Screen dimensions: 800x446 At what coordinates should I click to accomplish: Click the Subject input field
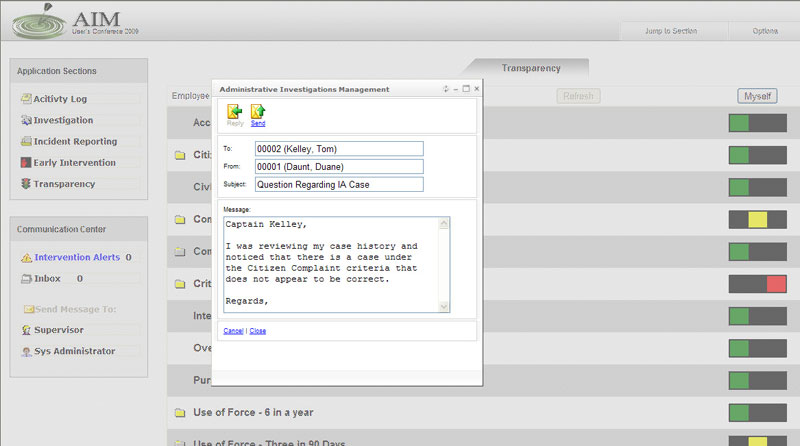pyautogui.click(x=339, y=184)
